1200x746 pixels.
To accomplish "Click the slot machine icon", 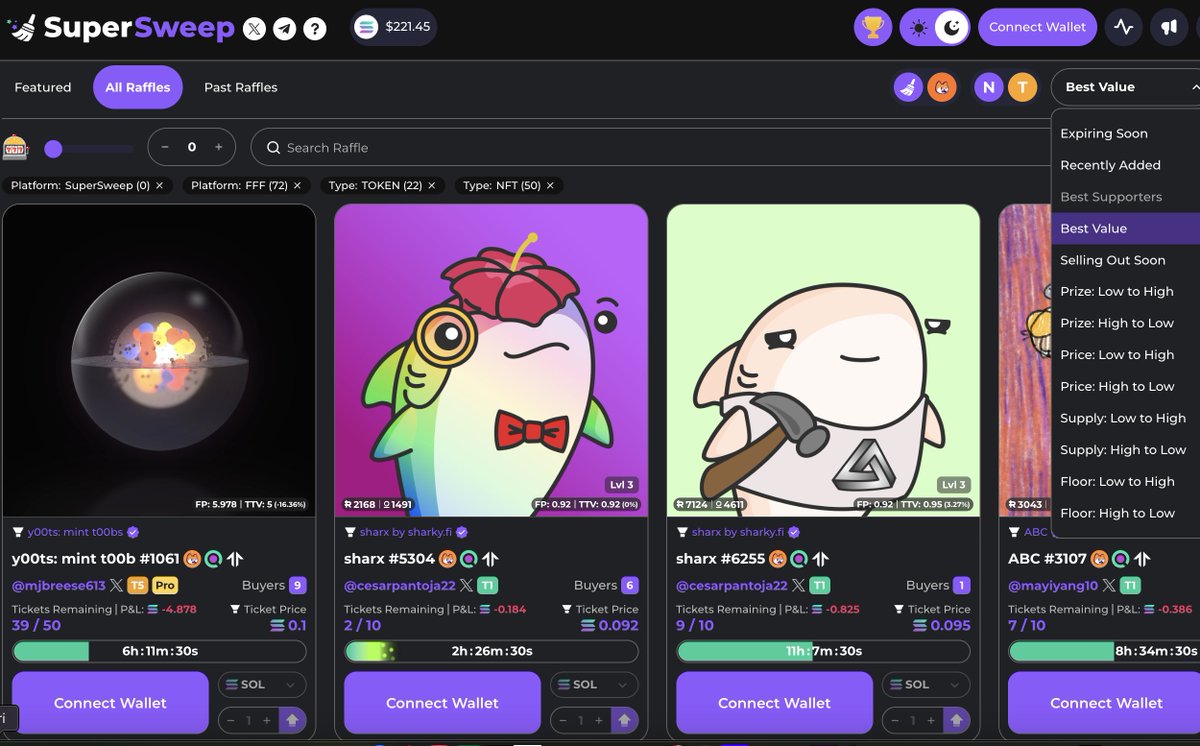I will click(16, 147).
